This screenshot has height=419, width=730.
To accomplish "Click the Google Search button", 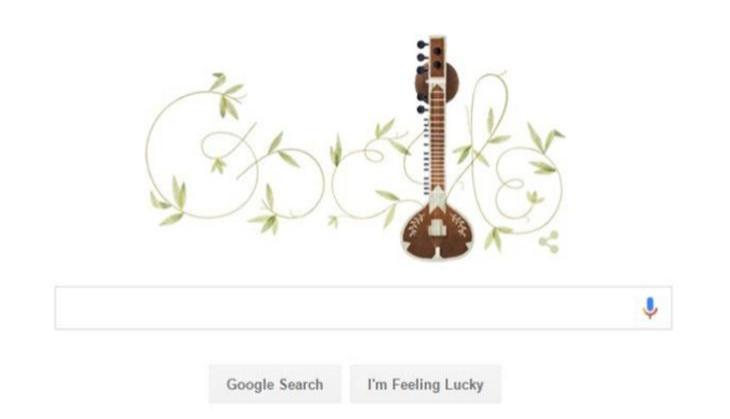I will pos(275,385).
